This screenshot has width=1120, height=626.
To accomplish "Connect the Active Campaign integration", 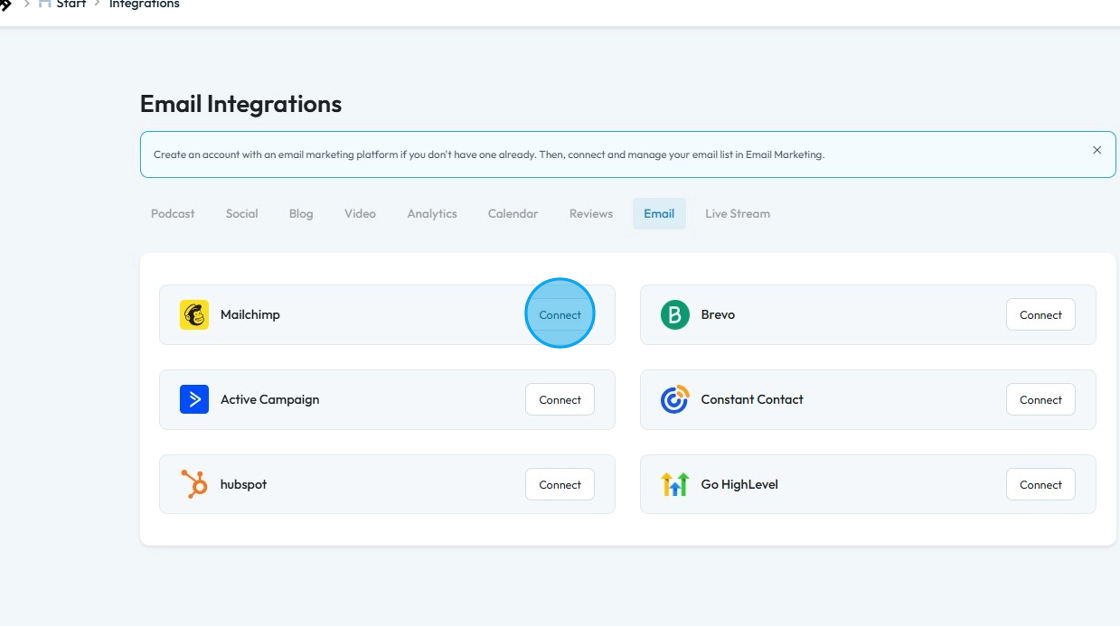I will [560, 399].
